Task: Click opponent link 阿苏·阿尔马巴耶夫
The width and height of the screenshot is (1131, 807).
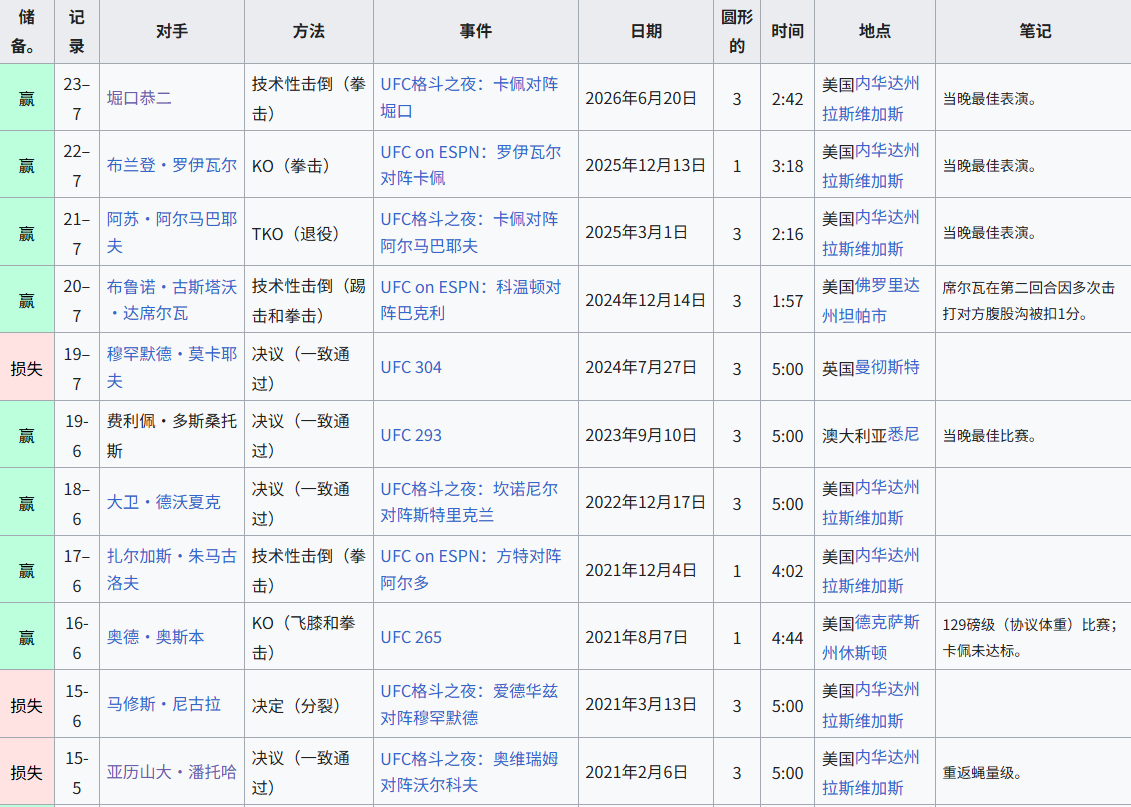Action: (172, 232)
